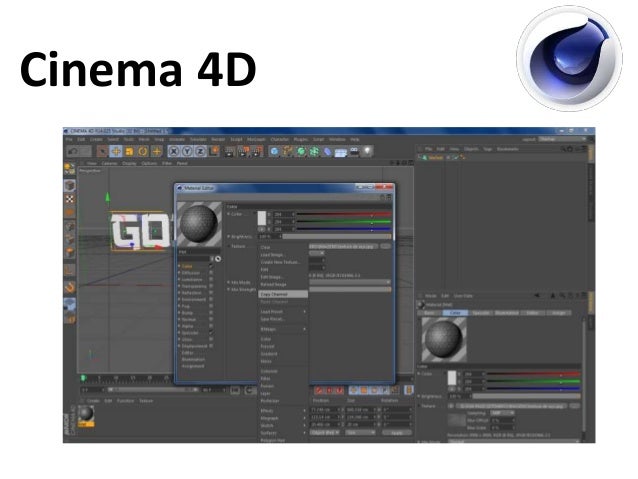638x479 pixels.
Task: Click the texture browse button in Attribute Manager
Action: coord(575,406)
